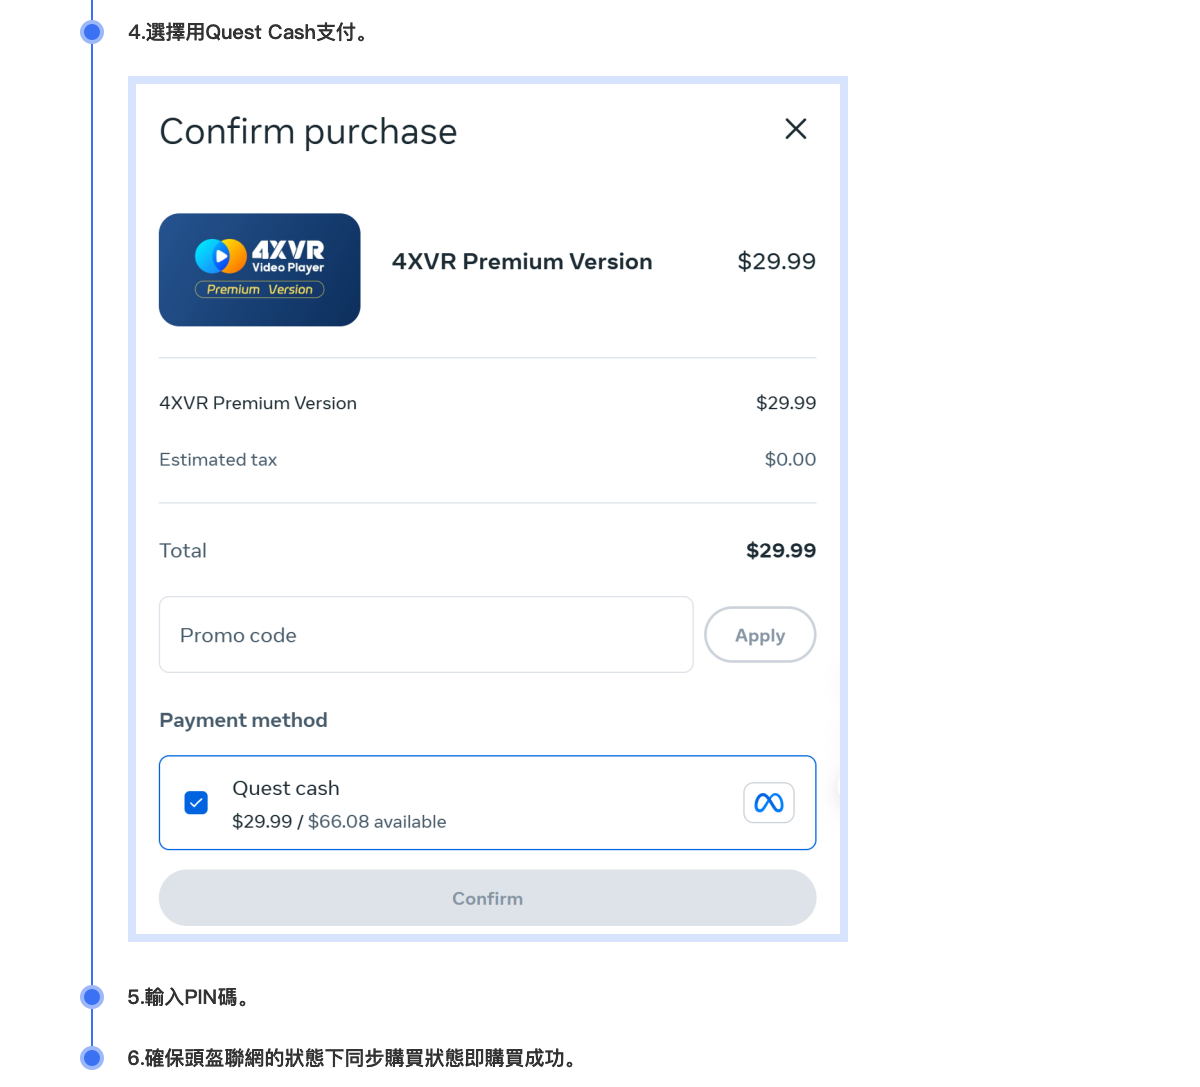Click the 4XVR Premium Version product title
The image size is (1200, 1087).
coord(522,262)
